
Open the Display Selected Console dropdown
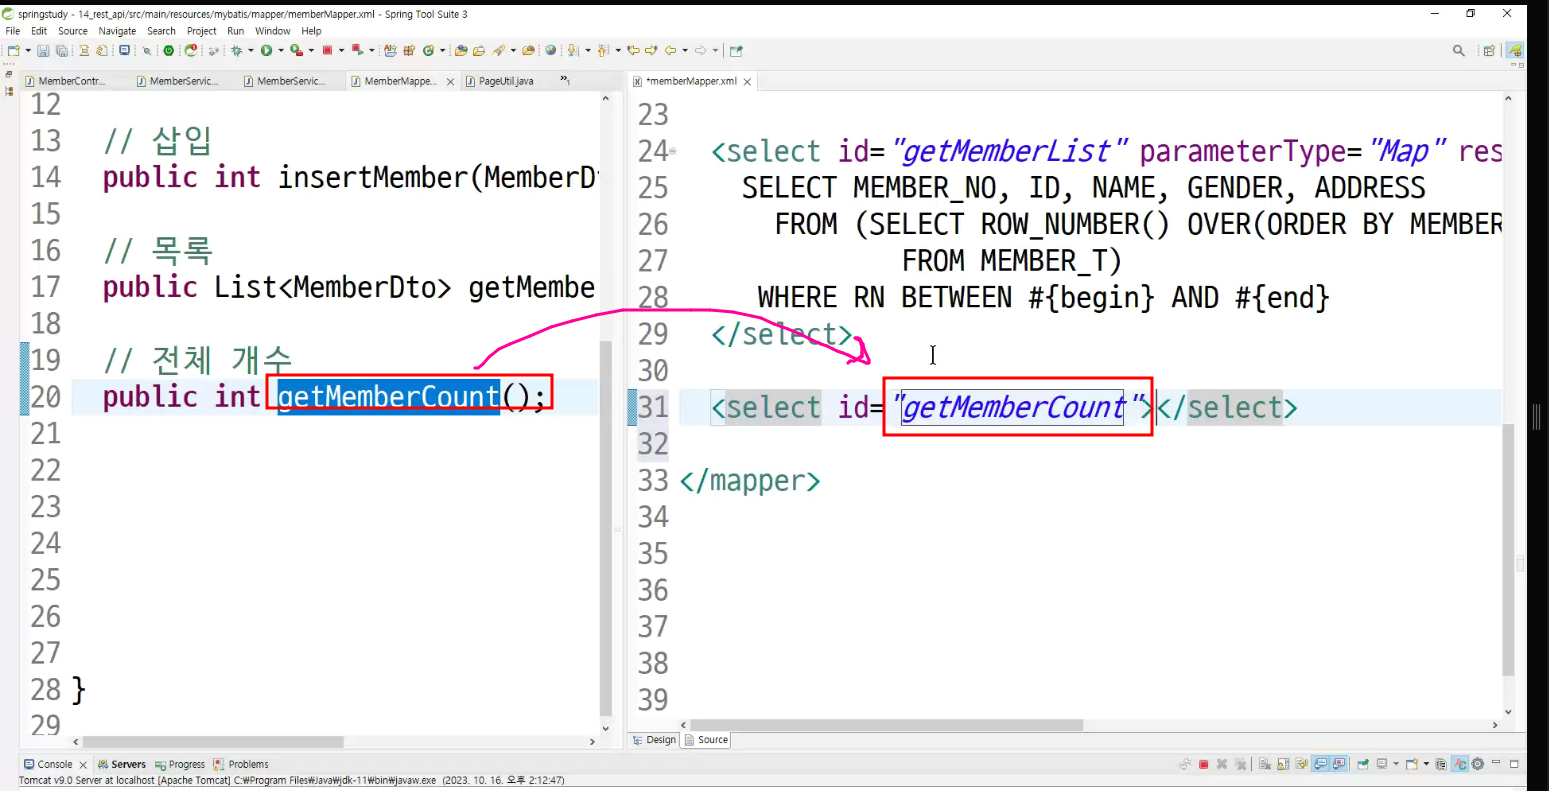click(1396, 764)
